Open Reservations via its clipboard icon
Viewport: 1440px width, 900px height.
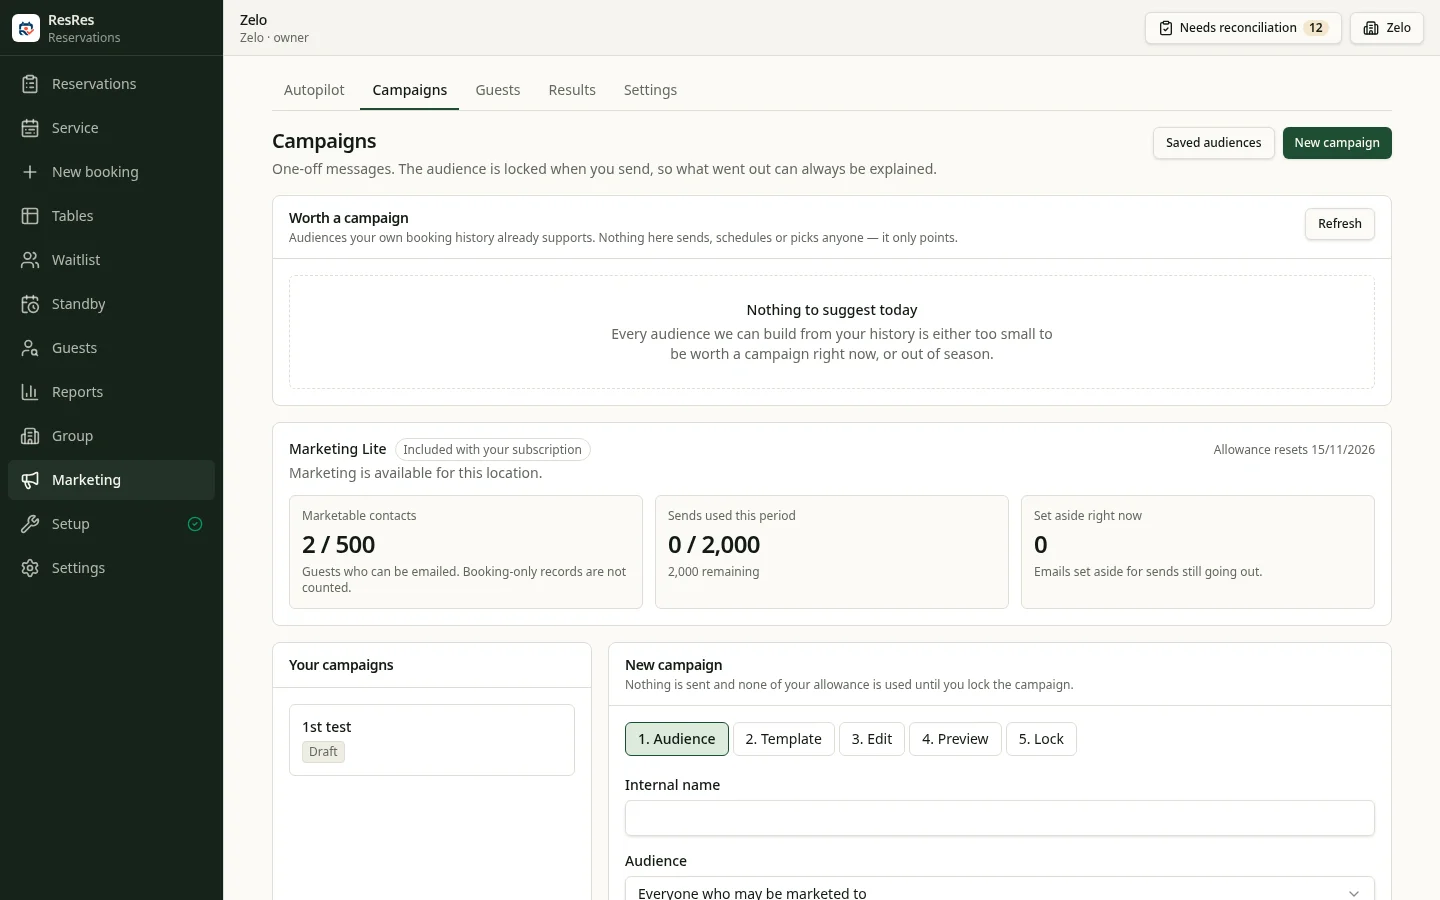coord(30,84)
